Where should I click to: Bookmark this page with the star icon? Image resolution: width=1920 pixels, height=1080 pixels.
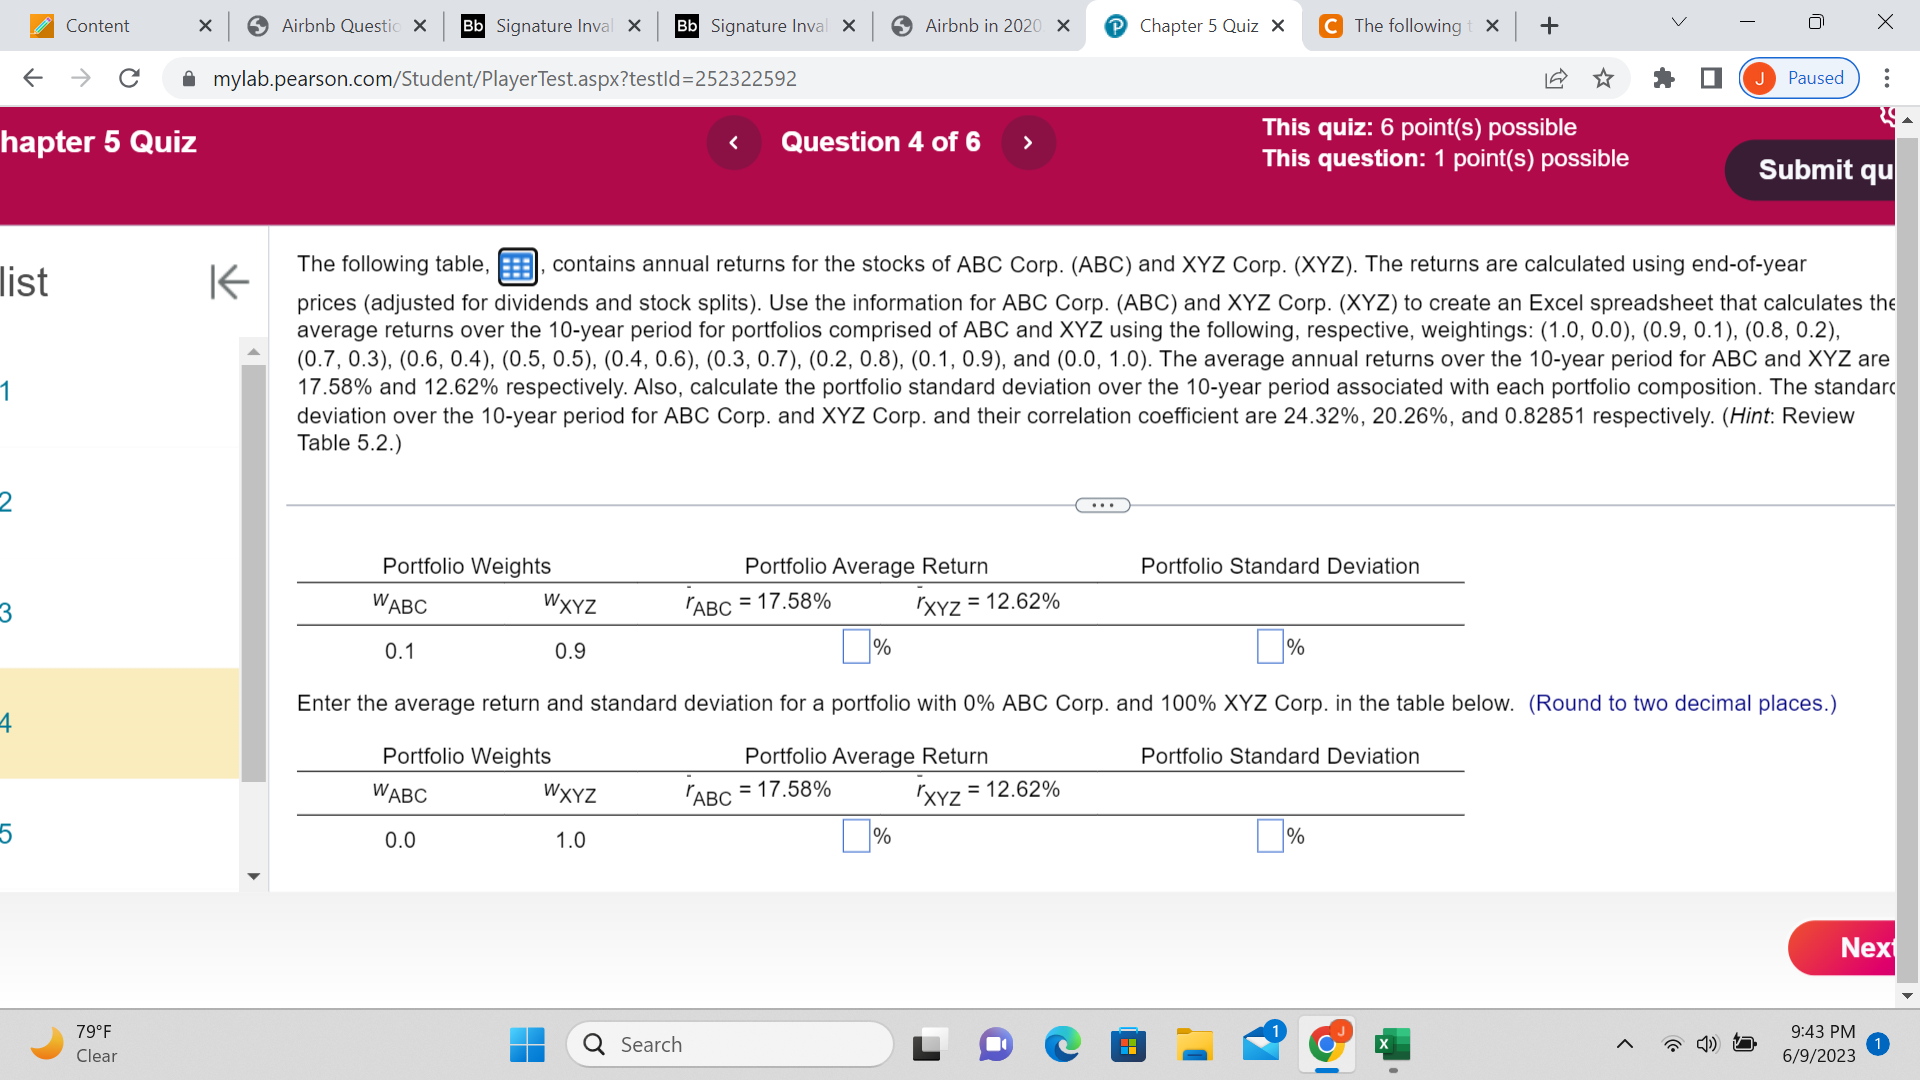point(1603,78)
